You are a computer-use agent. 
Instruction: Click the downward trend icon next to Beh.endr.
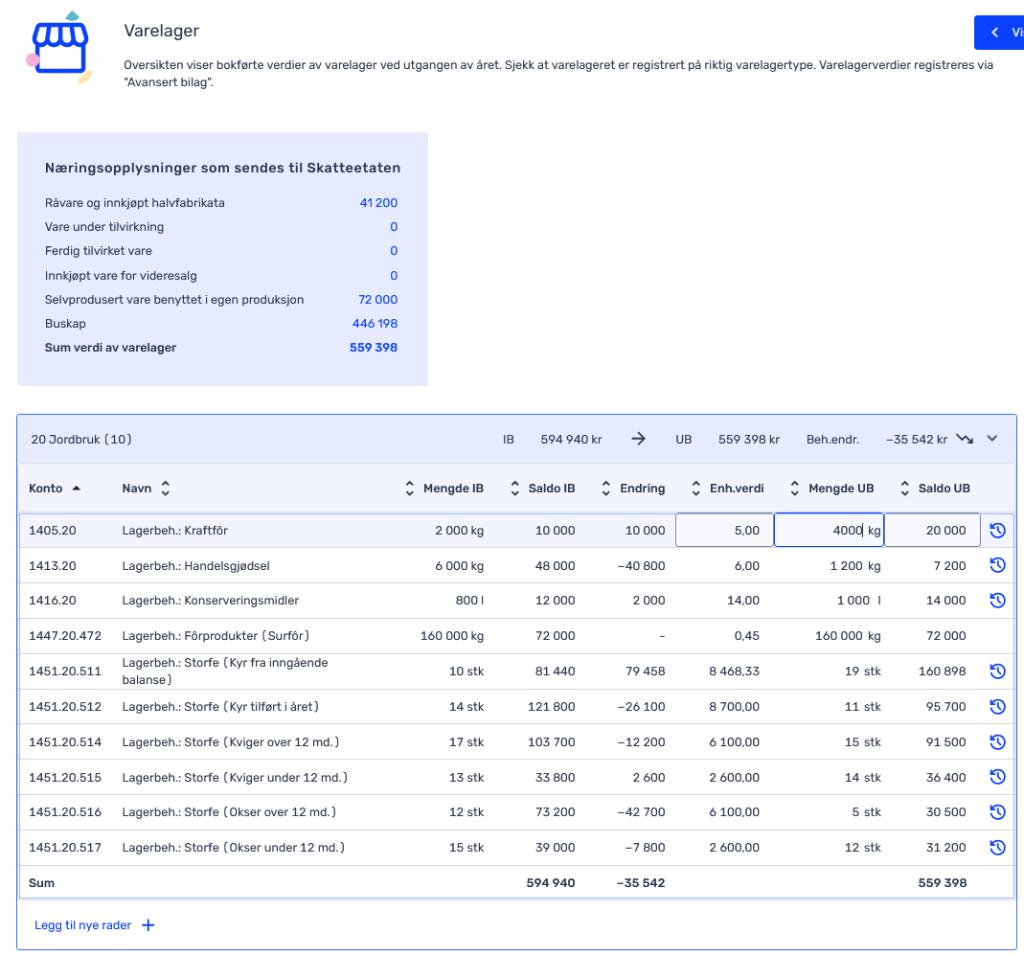(x=965, y=439)
